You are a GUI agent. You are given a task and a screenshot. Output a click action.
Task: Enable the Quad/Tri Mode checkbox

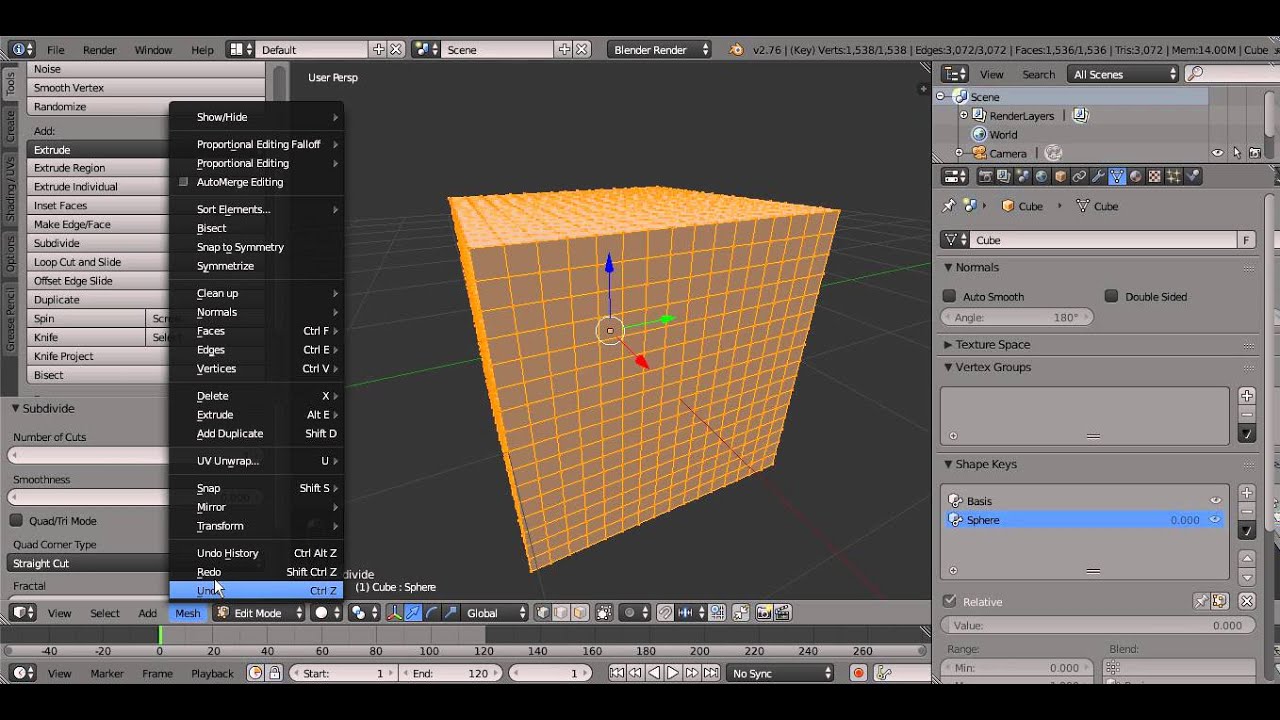click(x=16, y=521)
